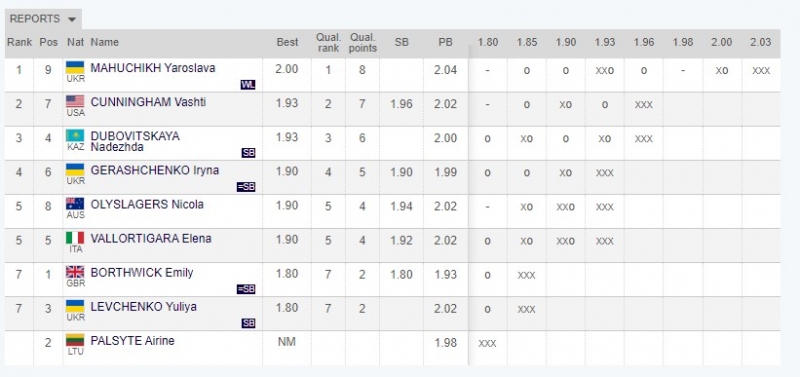Click the Italian flag beside VALLORTIGARA Elena

75,238
